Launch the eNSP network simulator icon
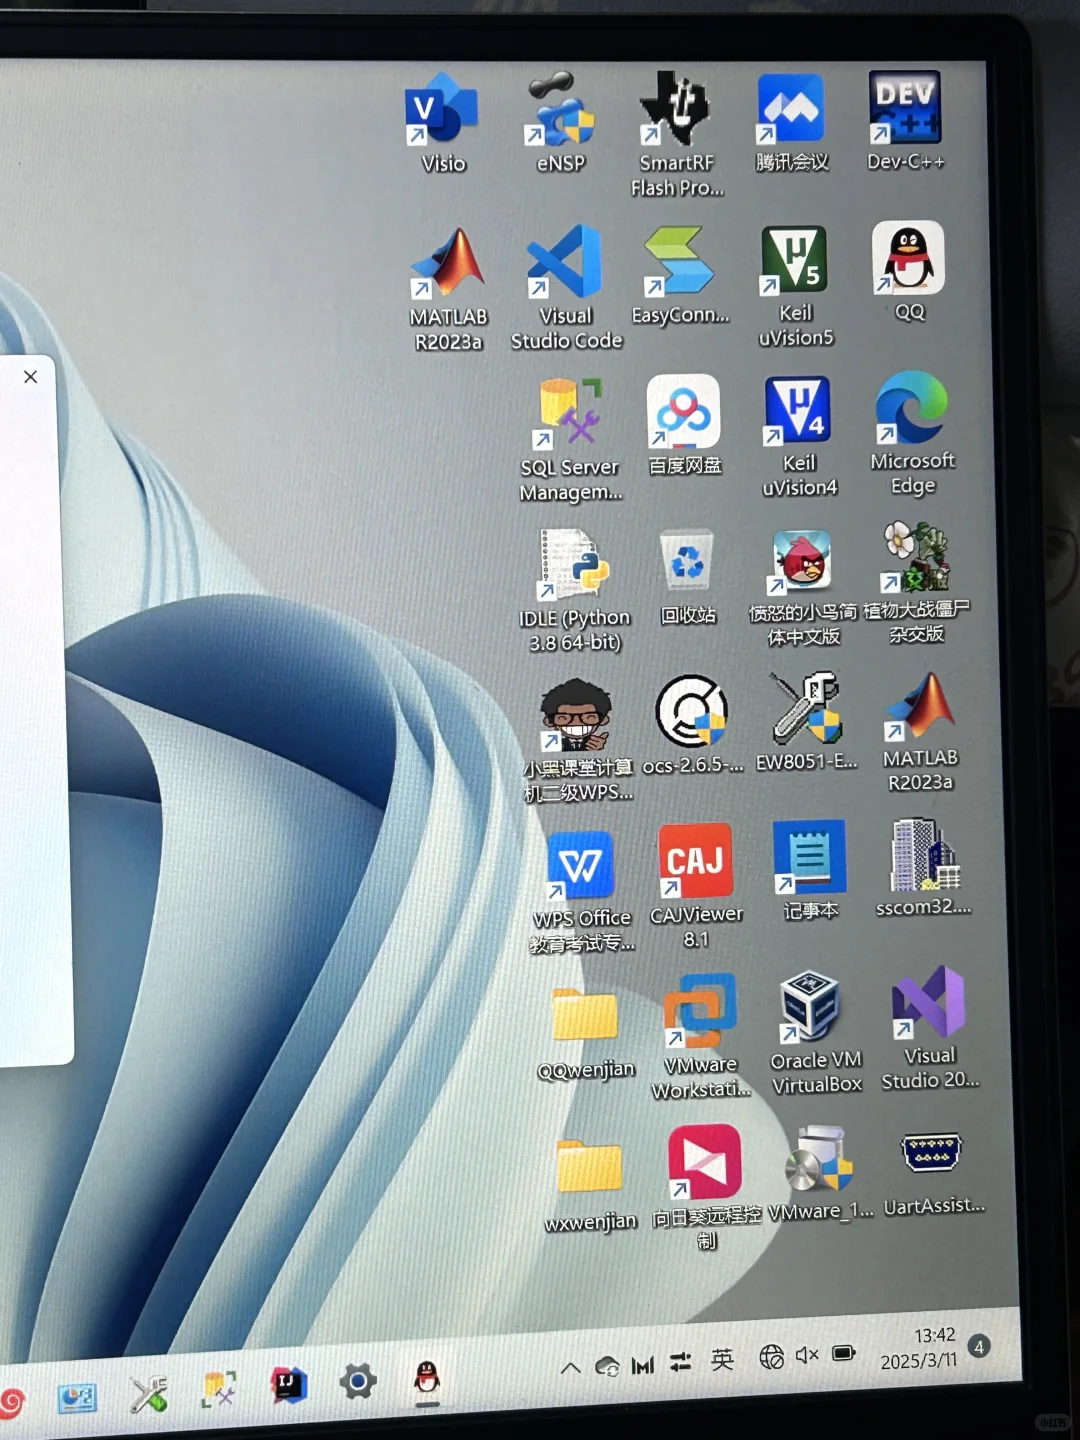 (560, 124)
